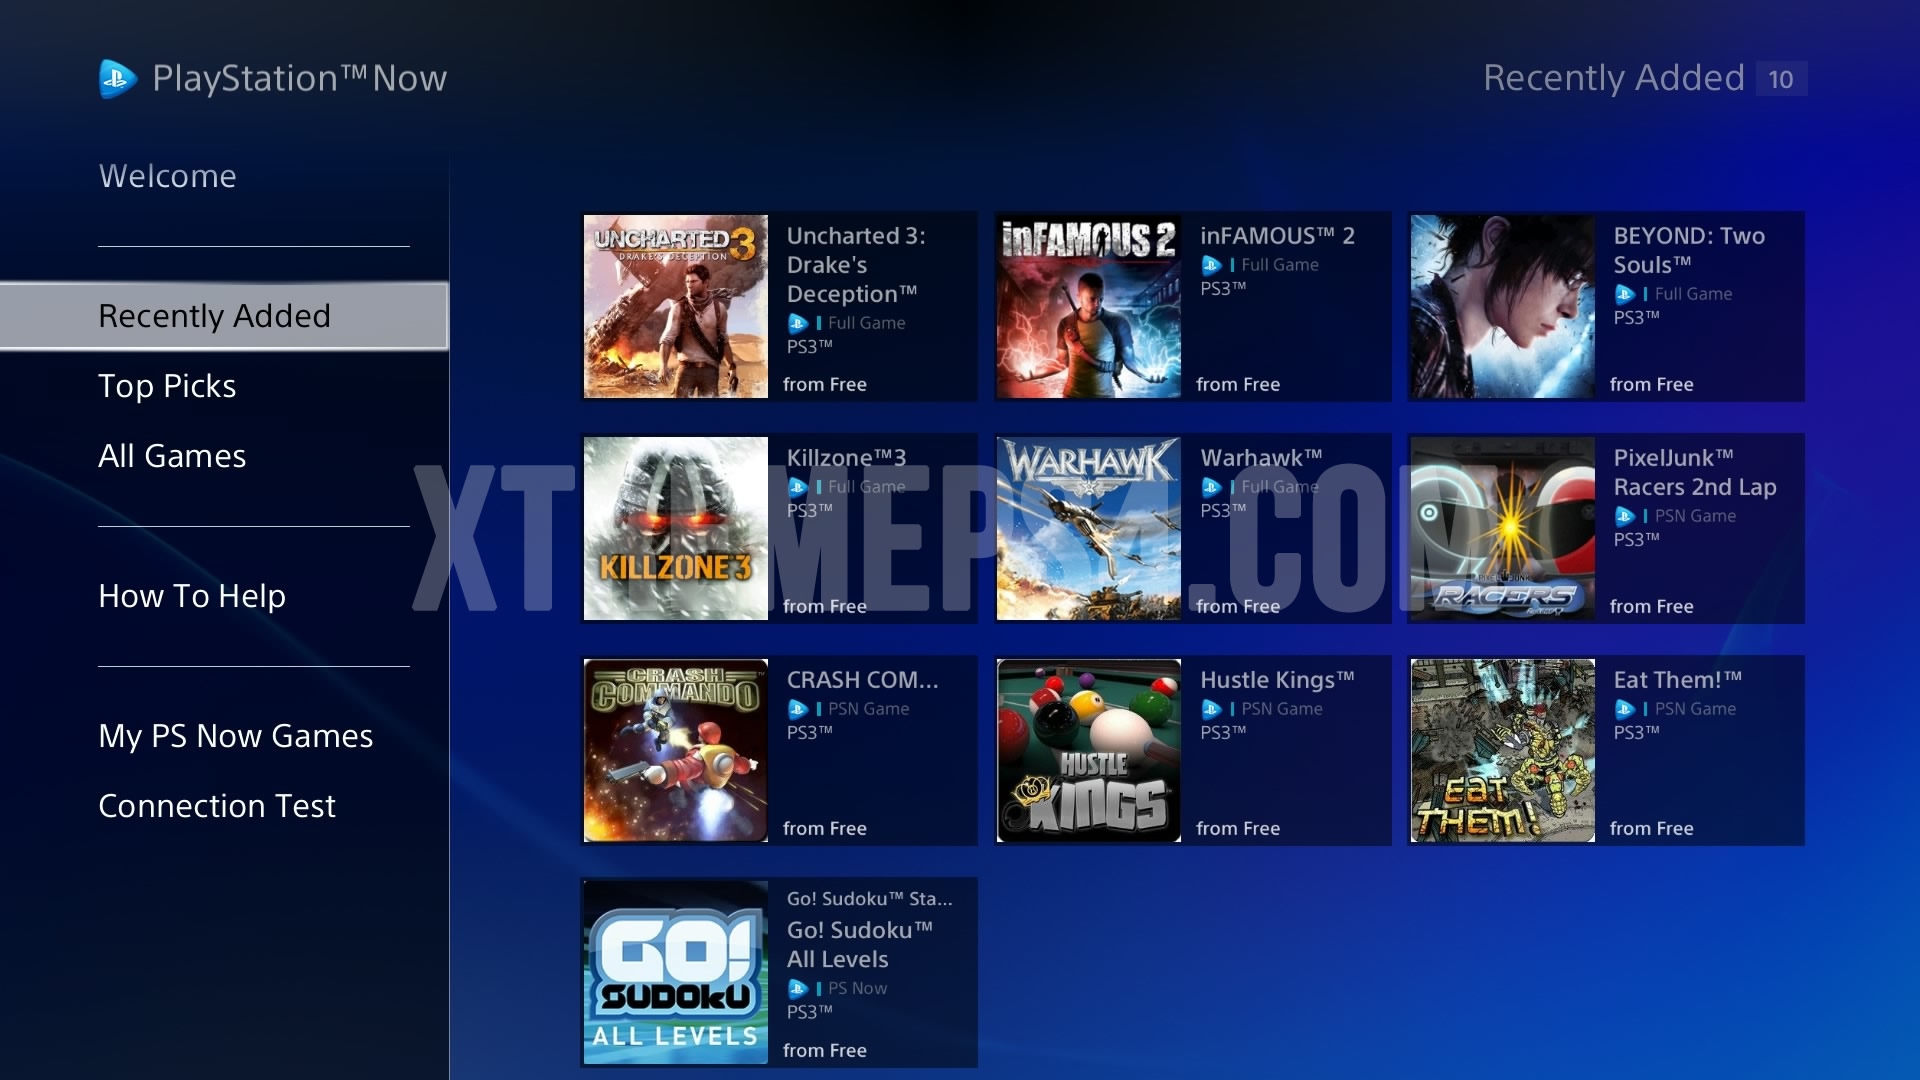Go to Top Picks section

point(167,386)
